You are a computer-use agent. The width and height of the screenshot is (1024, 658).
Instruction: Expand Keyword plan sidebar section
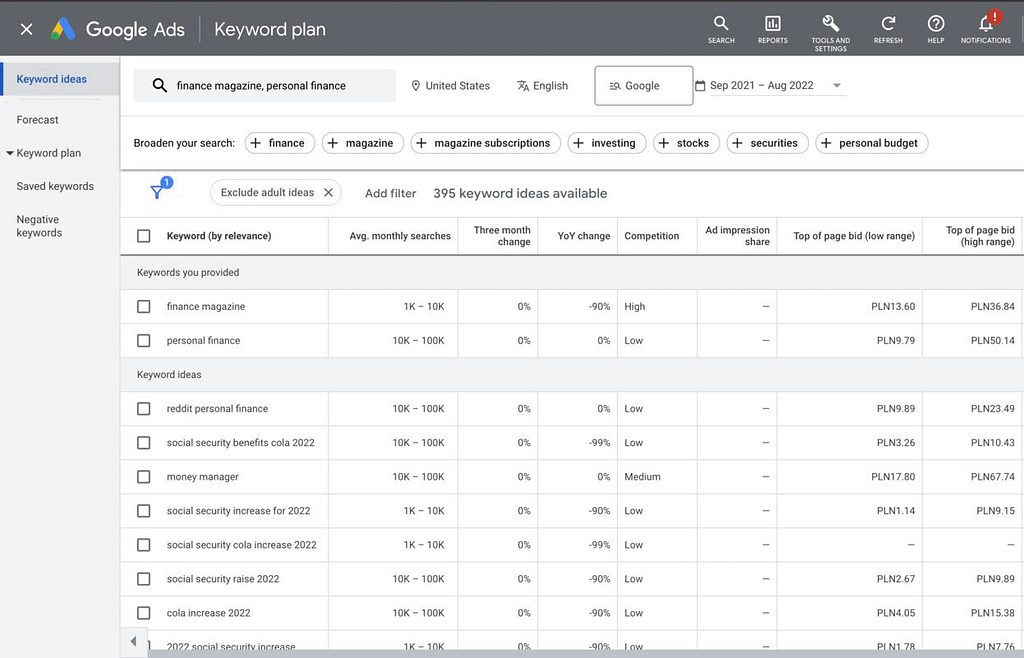10,153
